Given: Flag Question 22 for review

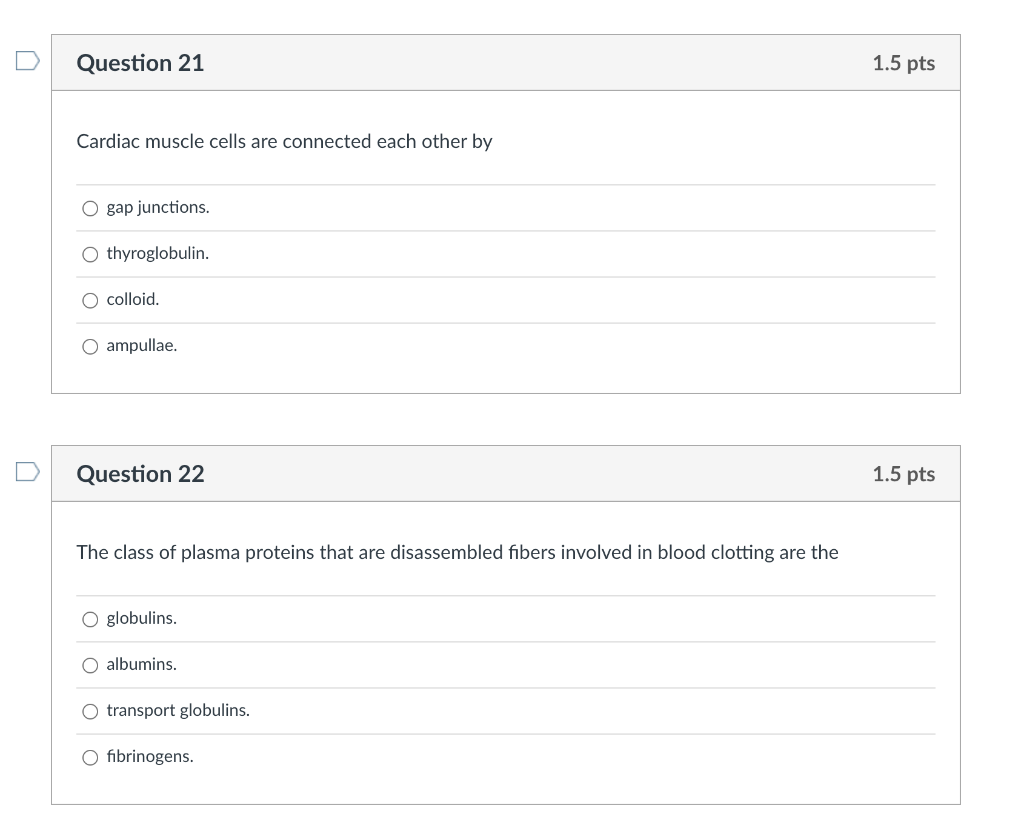Looking at the screenshot, I should pyautogui.click(x=27, y=471).
